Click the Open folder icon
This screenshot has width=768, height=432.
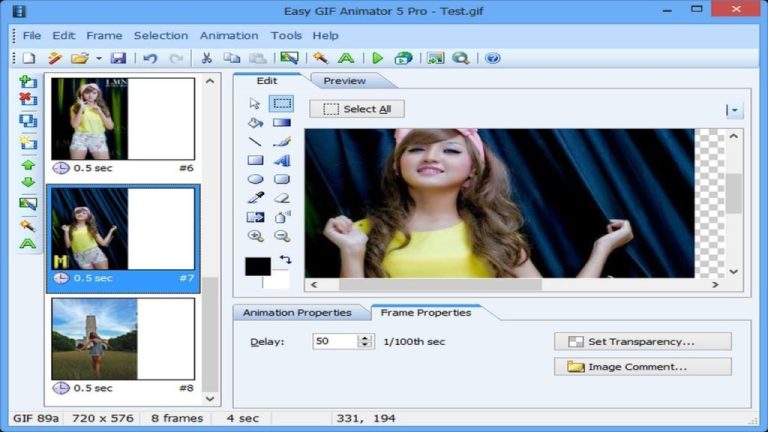pos(79,58)
